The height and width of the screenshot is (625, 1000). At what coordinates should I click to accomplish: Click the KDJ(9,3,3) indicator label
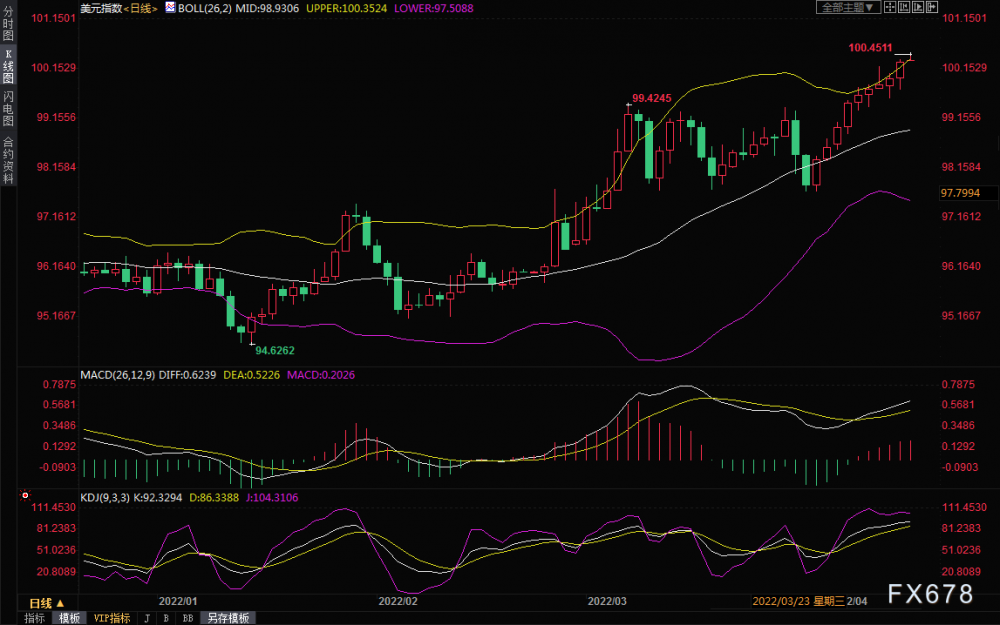coord(105,497)
